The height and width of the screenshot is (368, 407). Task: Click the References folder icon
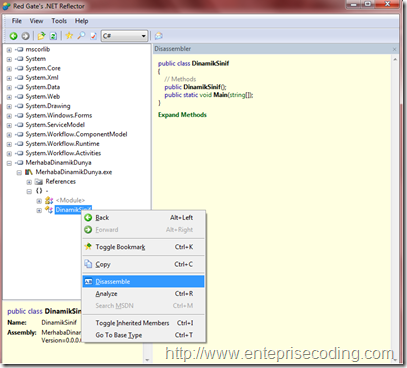click(39, 182)
